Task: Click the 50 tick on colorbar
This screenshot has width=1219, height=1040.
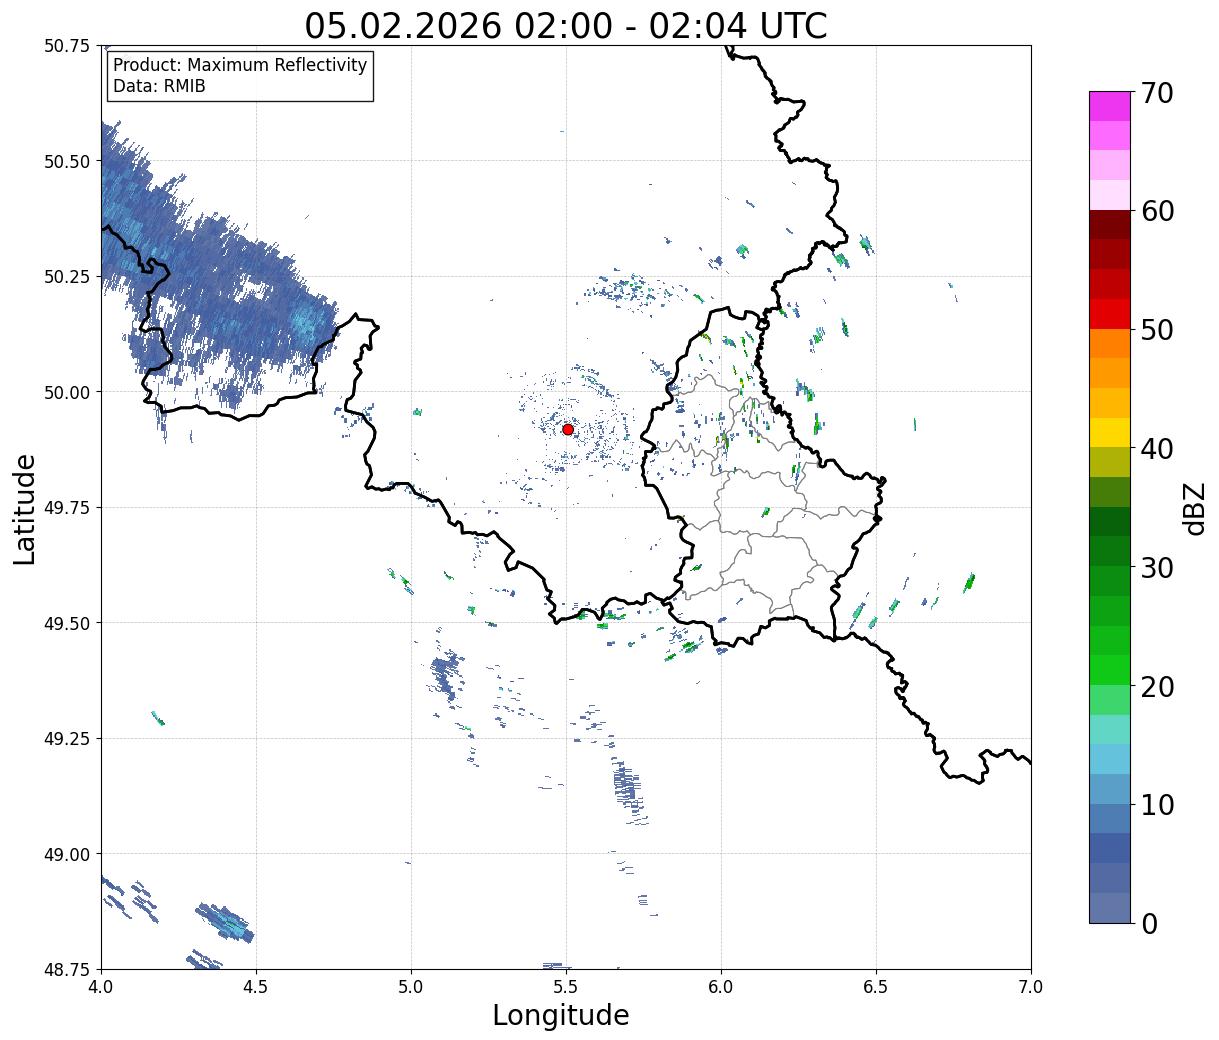Action: [1157, 330]
